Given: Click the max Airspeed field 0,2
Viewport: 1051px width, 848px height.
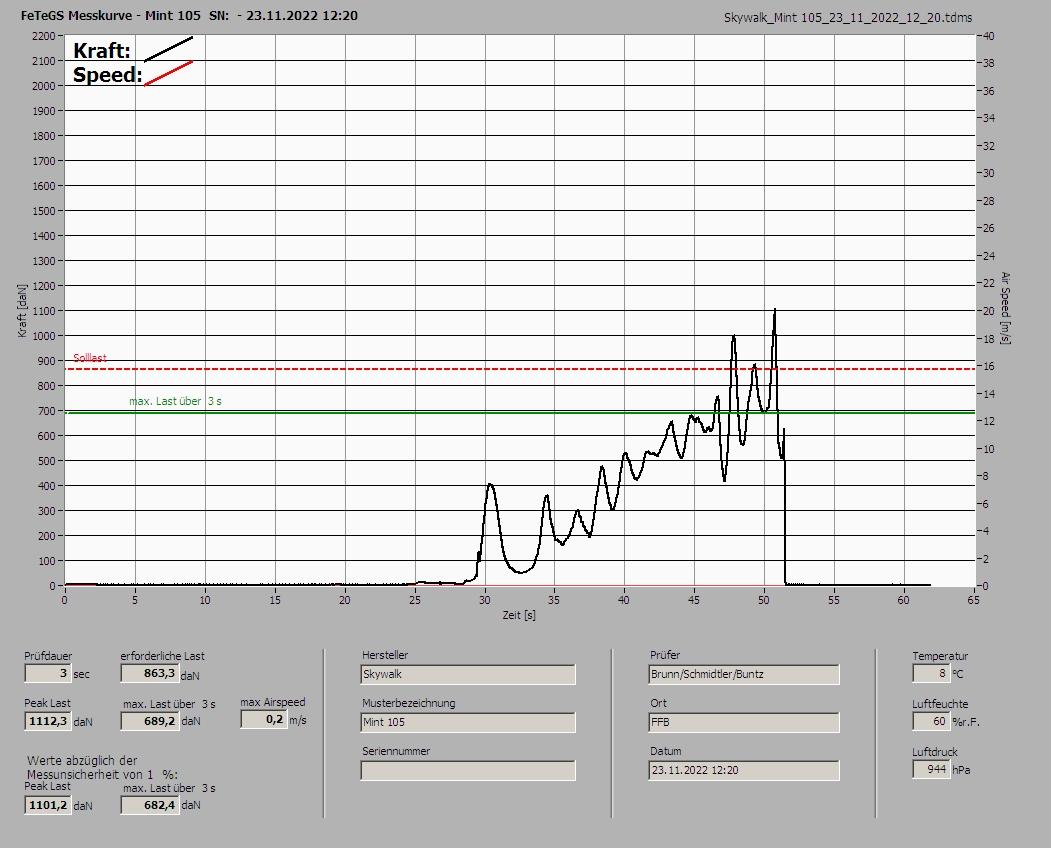Looking at the screenshot, I should coord(263,719).
